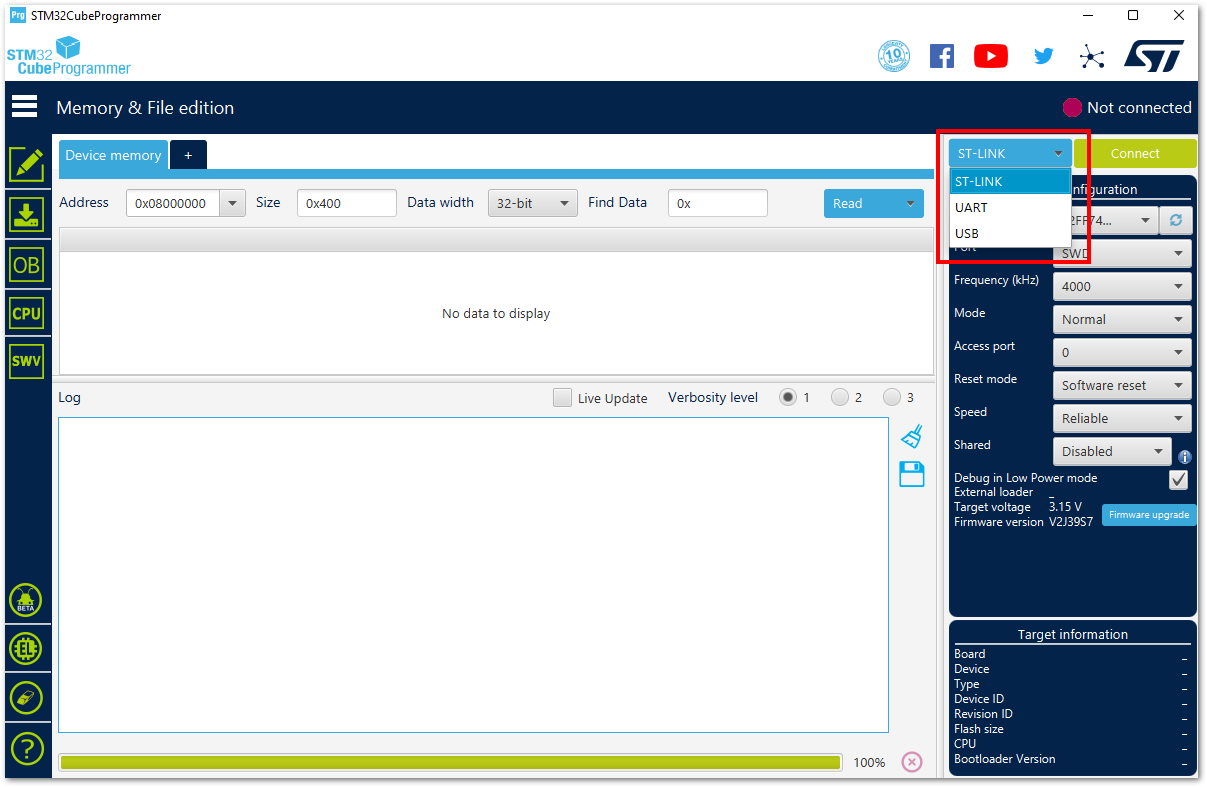This screenshot has height=787, width=1207.
Task: Click the STM32CubeProgrammer logo
Action: click(x=69, y=56)
